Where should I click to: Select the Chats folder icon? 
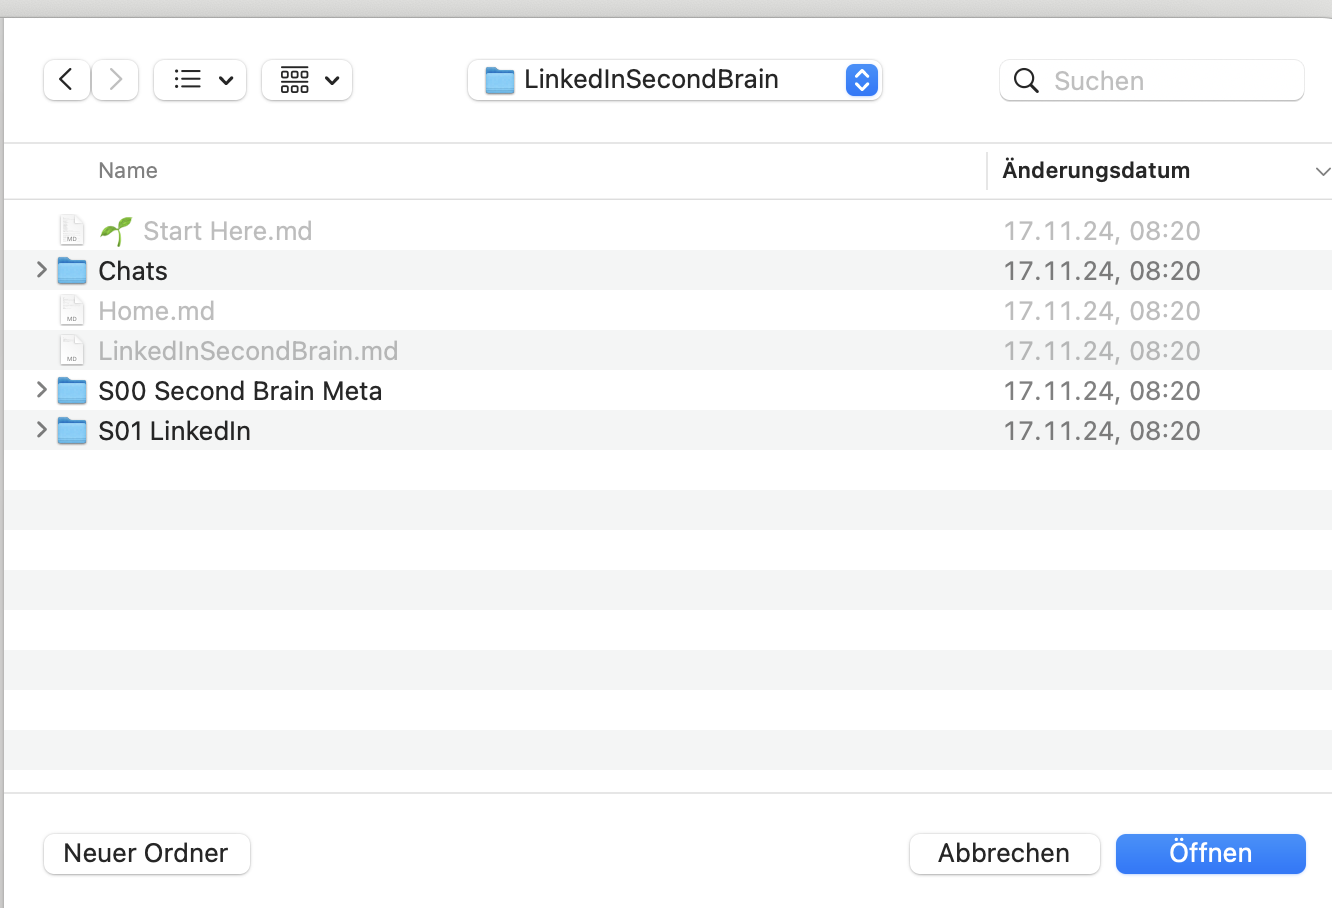tap(72, 271)
